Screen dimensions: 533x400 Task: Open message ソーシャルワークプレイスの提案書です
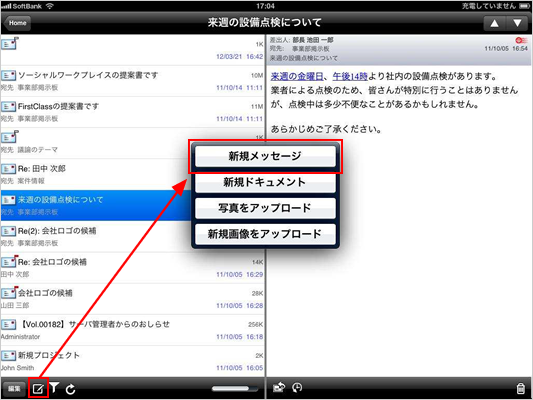[133, 81]
